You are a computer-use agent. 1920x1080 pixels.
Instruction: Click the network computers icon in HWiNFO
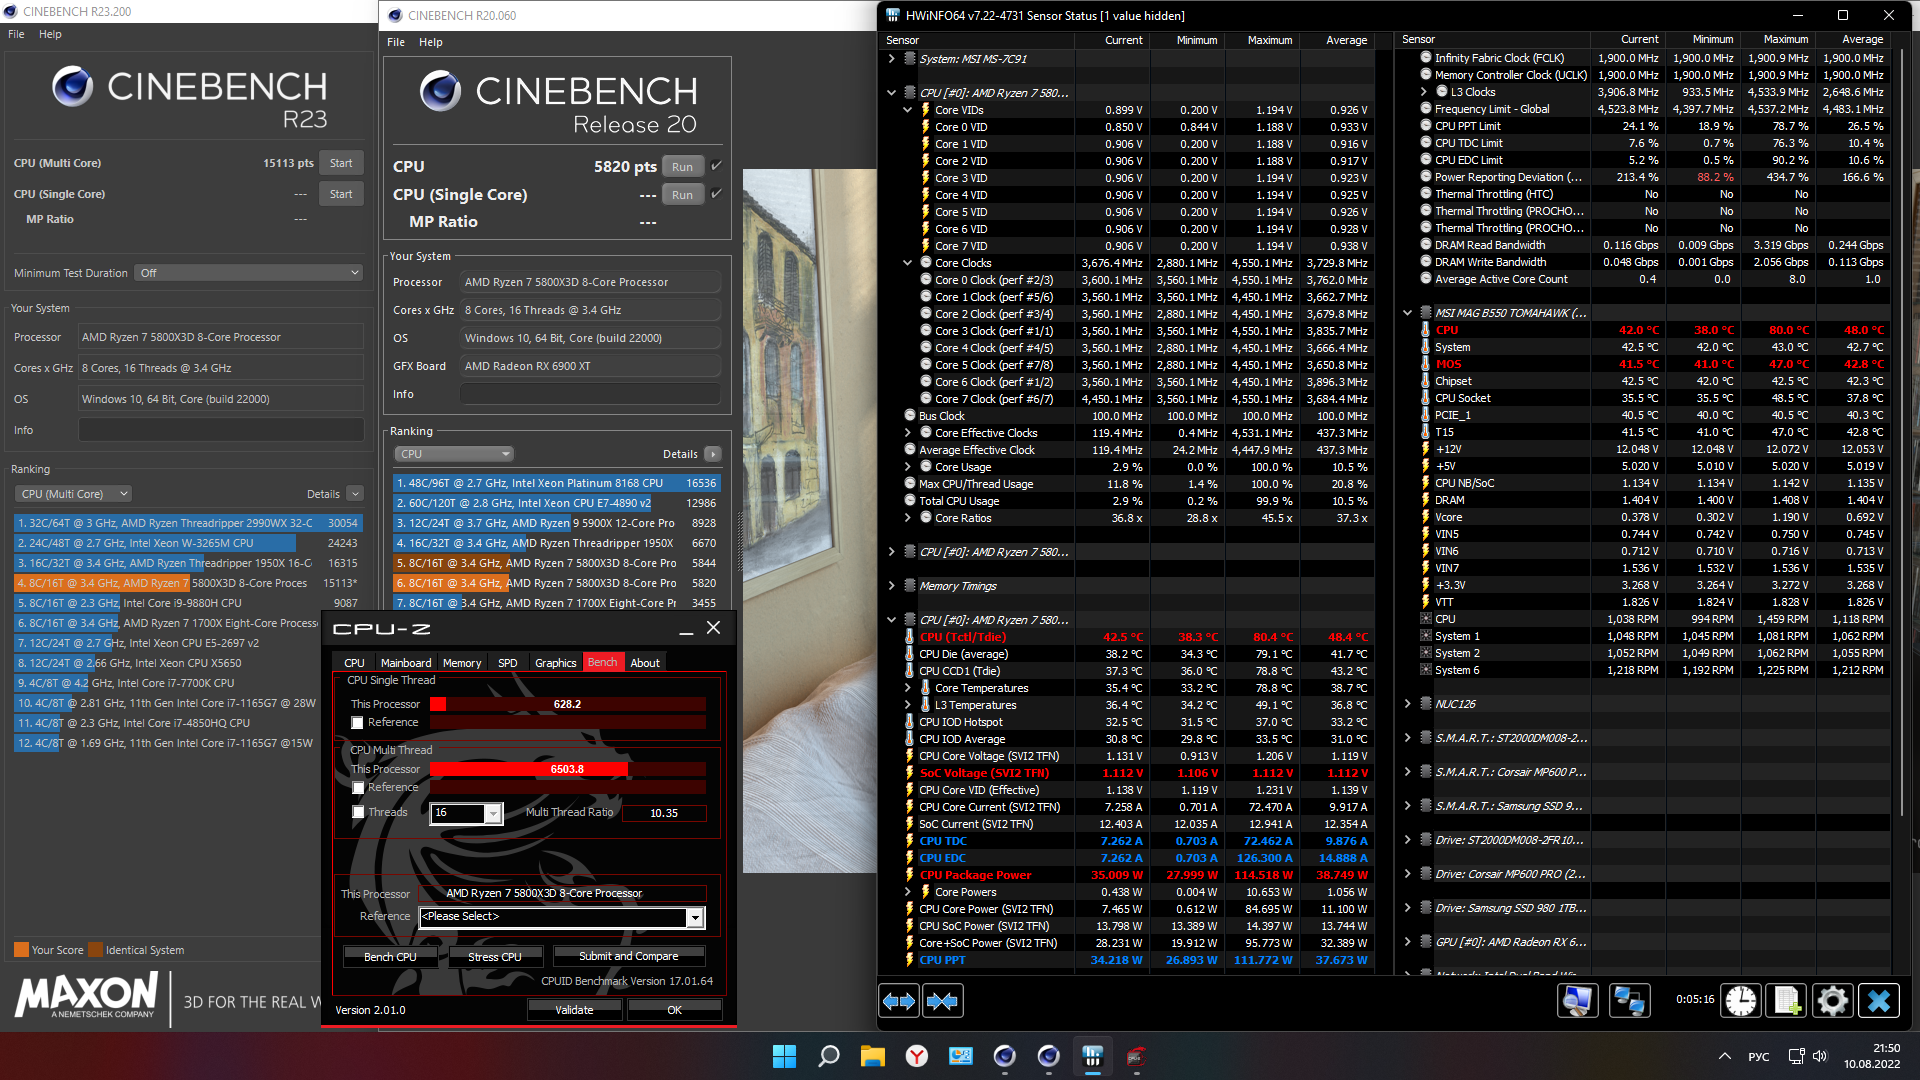point(1629,1001)
